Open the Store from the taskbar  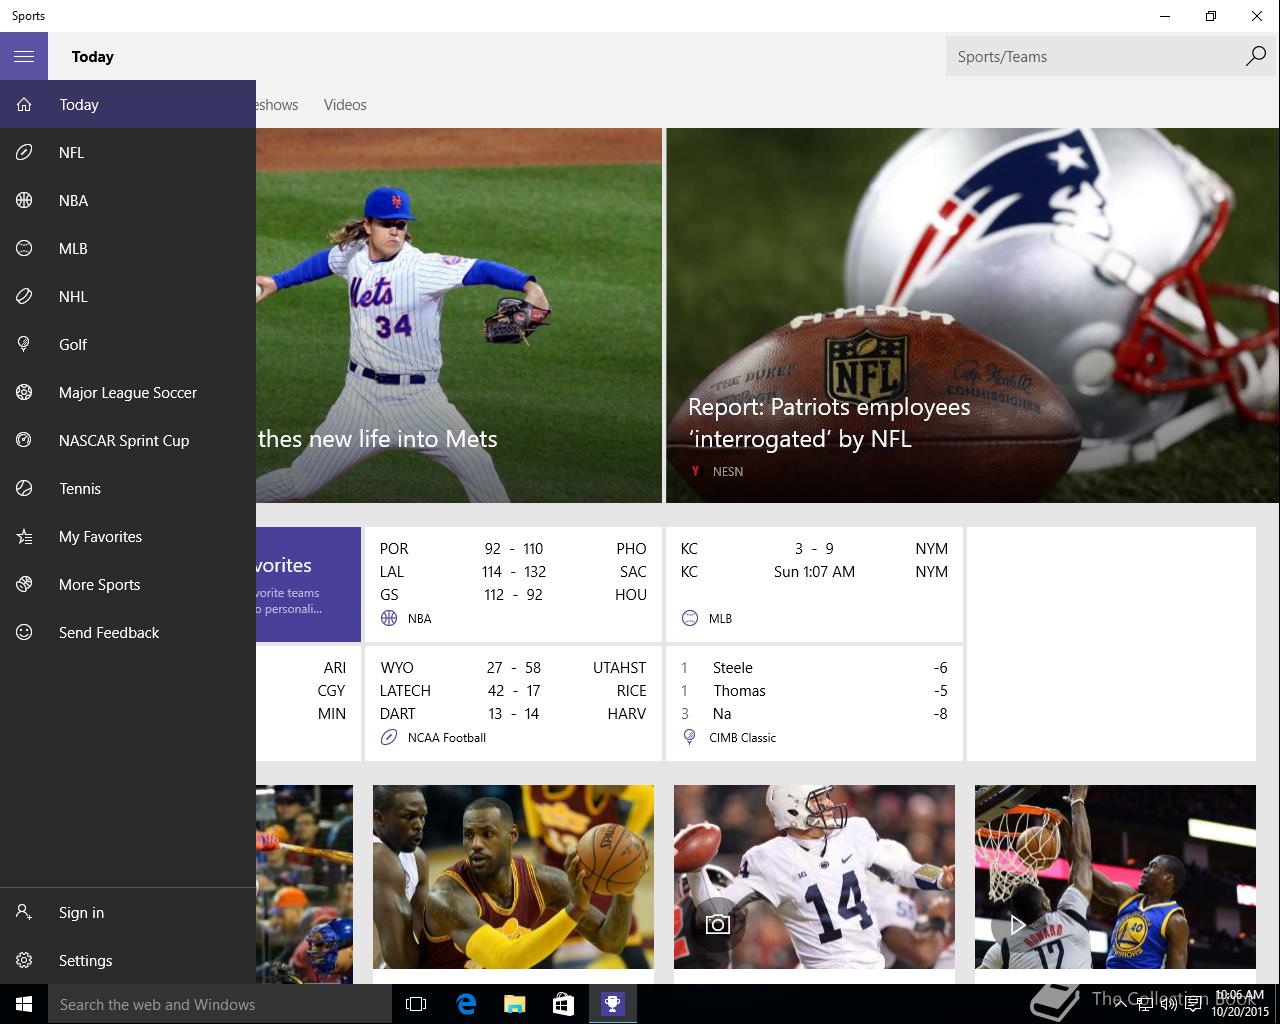(x=564, y=1004)
